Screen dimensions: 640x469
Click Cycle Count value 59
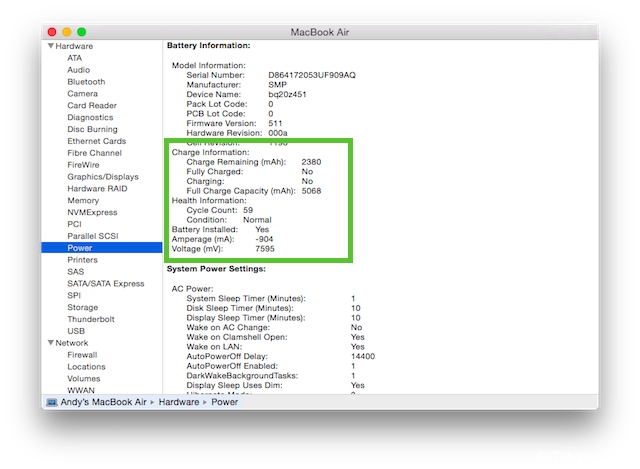(248, 210)
